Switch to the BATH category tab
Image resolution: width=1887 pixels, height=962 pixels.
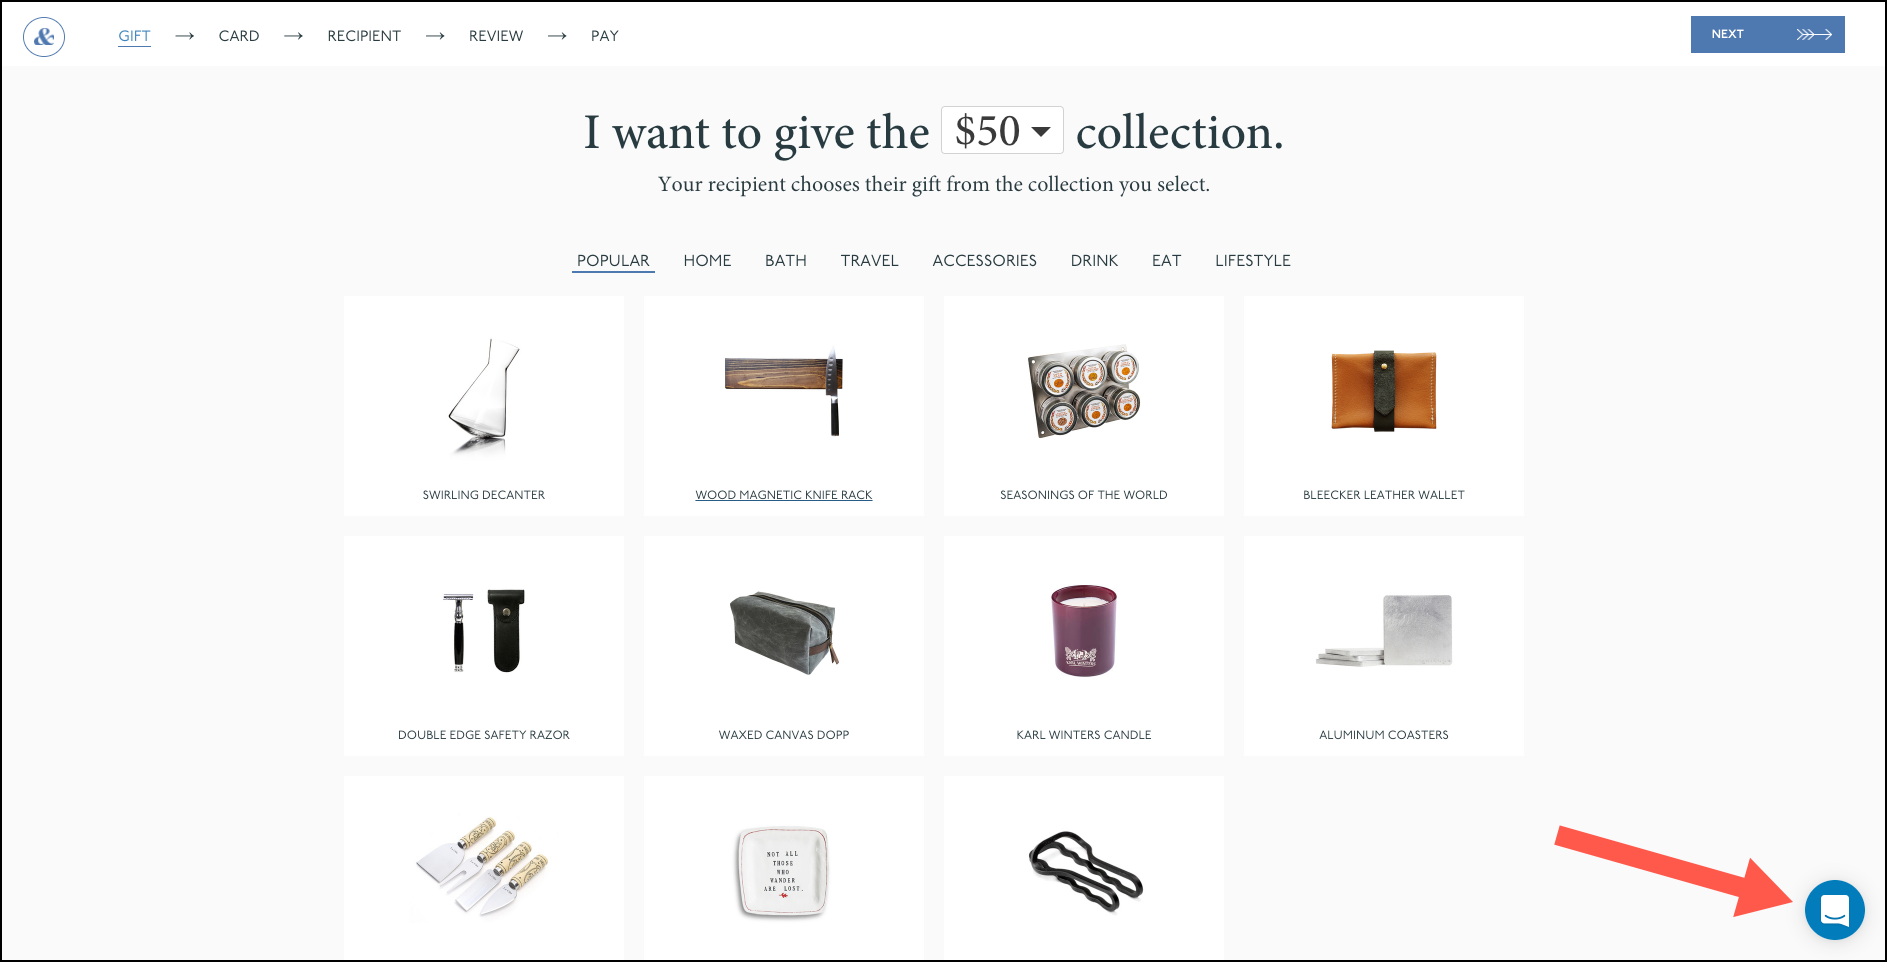[x=786, y=261]
